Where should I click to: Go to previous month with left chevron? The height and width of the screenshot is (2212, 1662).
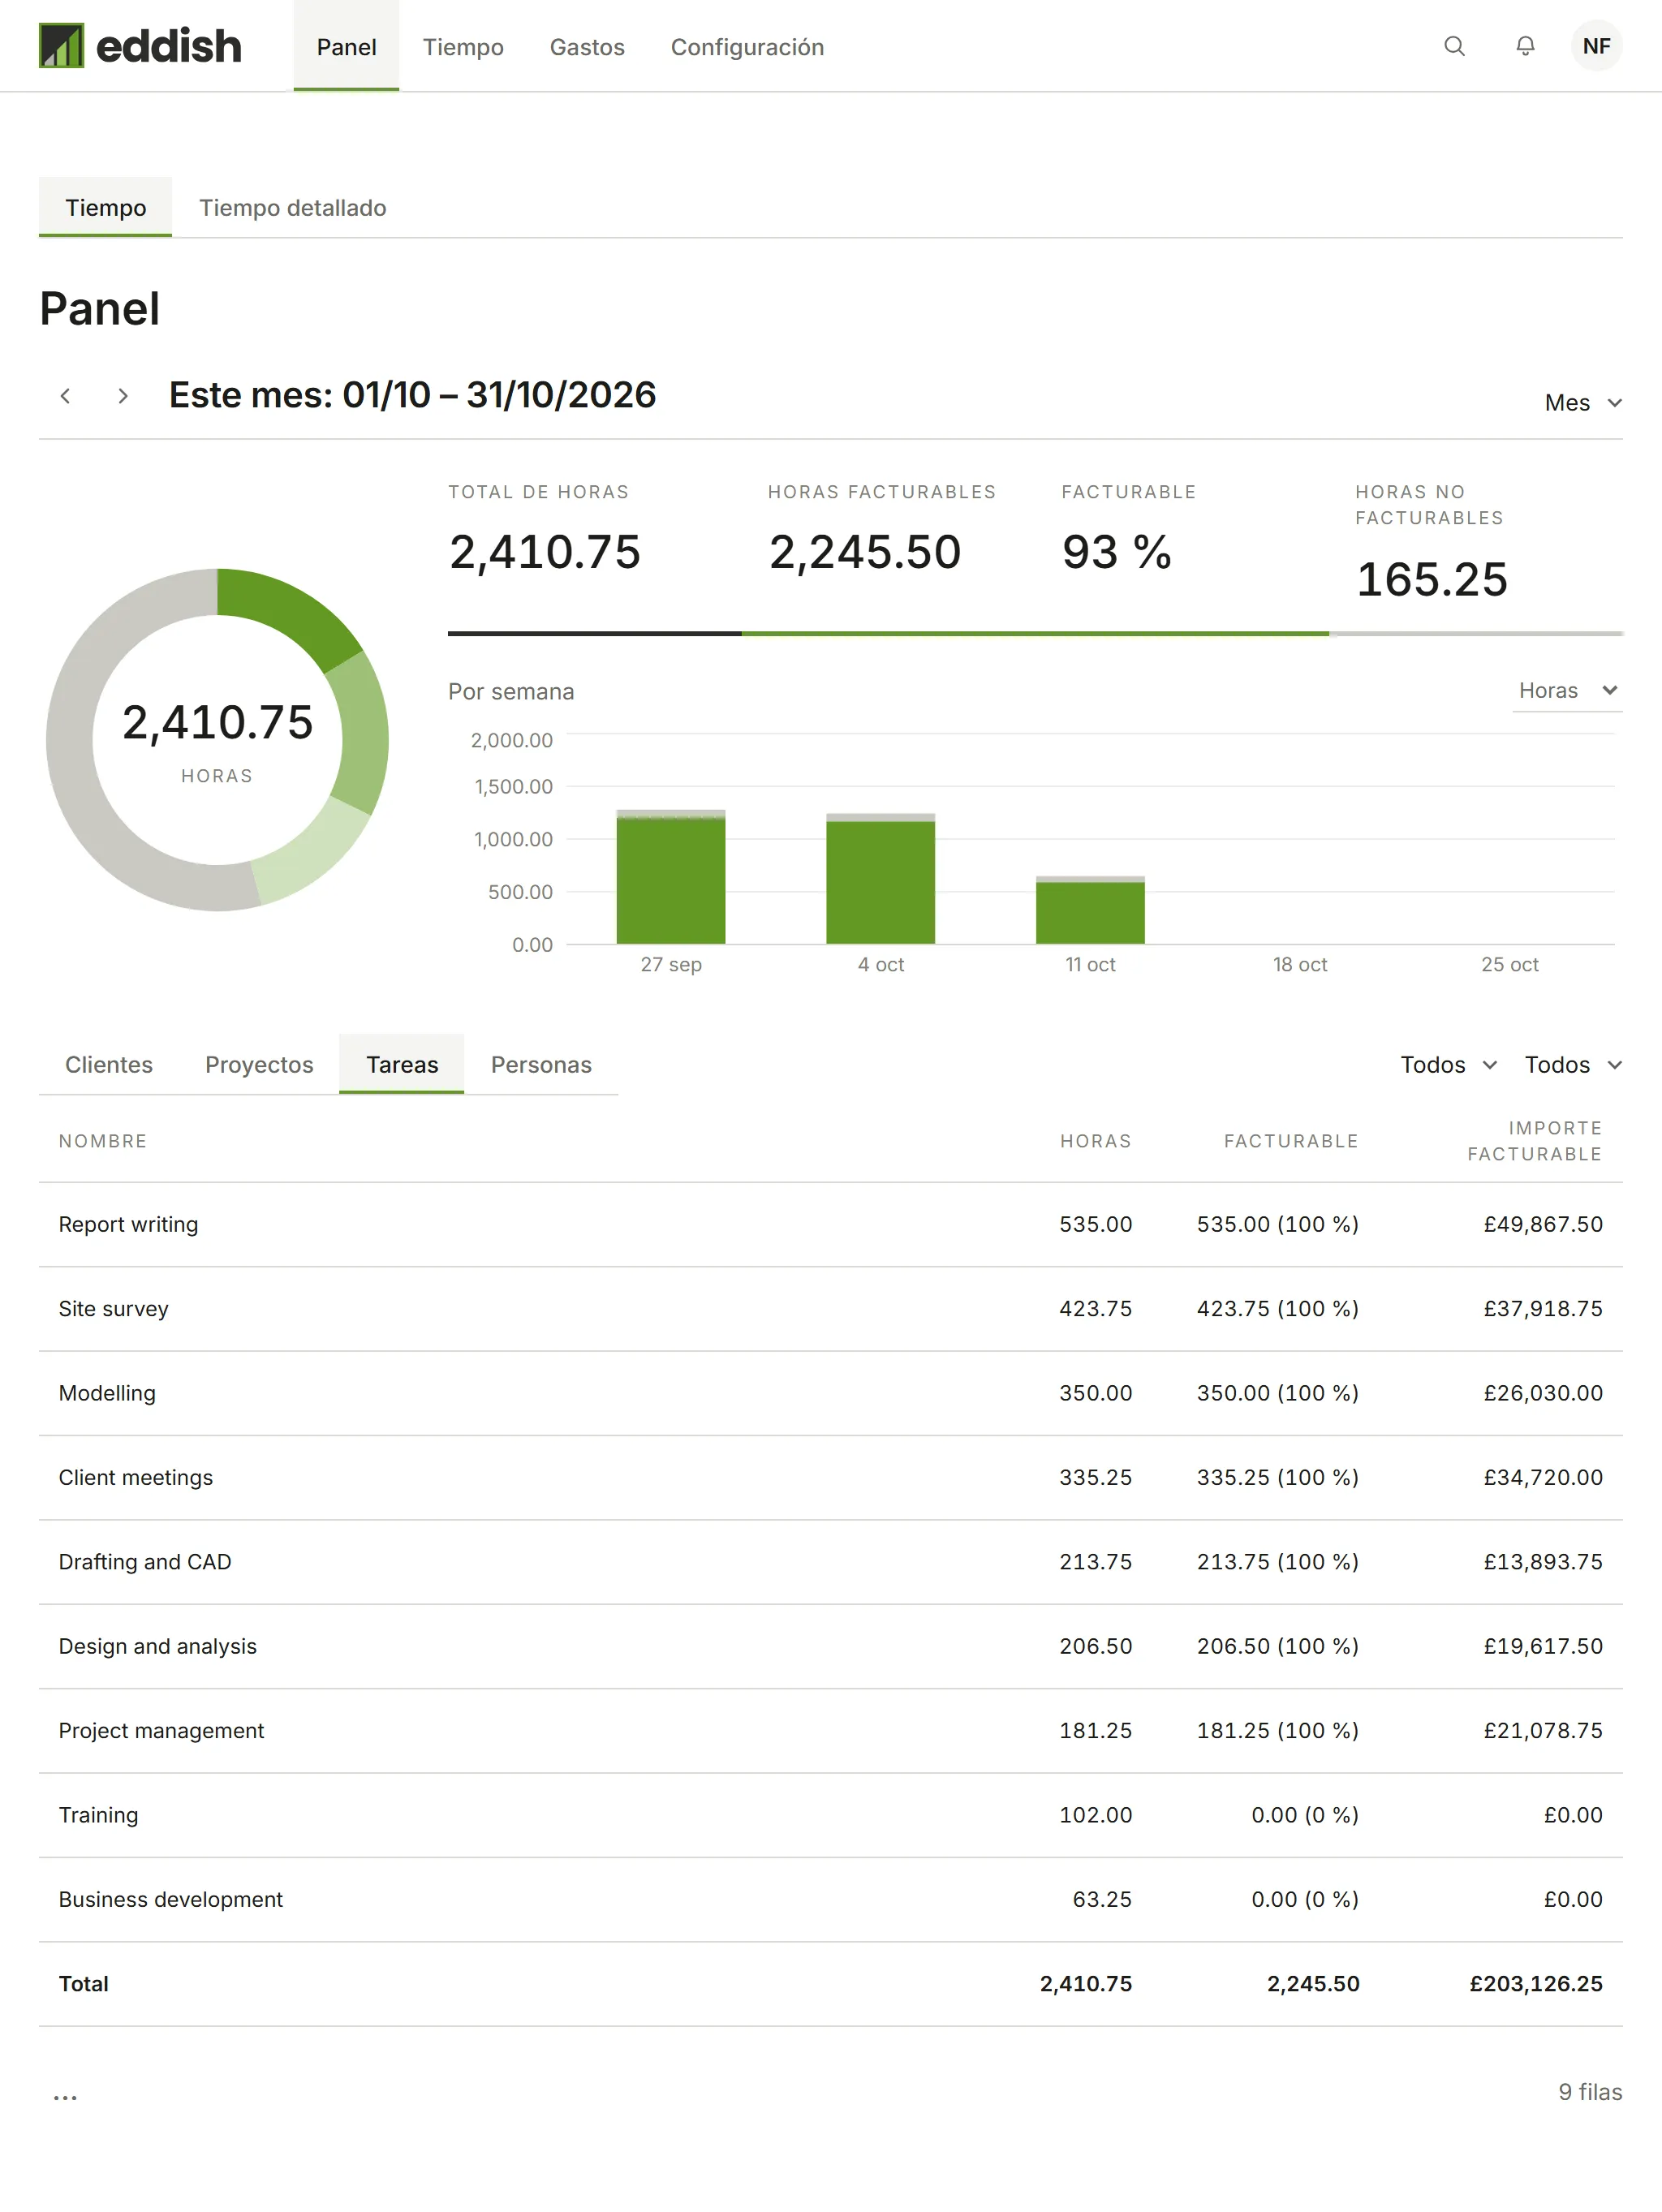tap(65, 396)
